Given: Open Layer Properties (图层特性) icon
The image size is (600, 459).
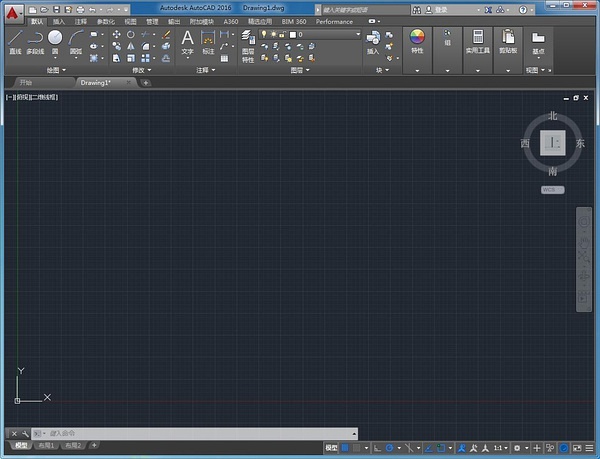Looking at the screenshot, I should pyautogui.click(x=248, y=42).
